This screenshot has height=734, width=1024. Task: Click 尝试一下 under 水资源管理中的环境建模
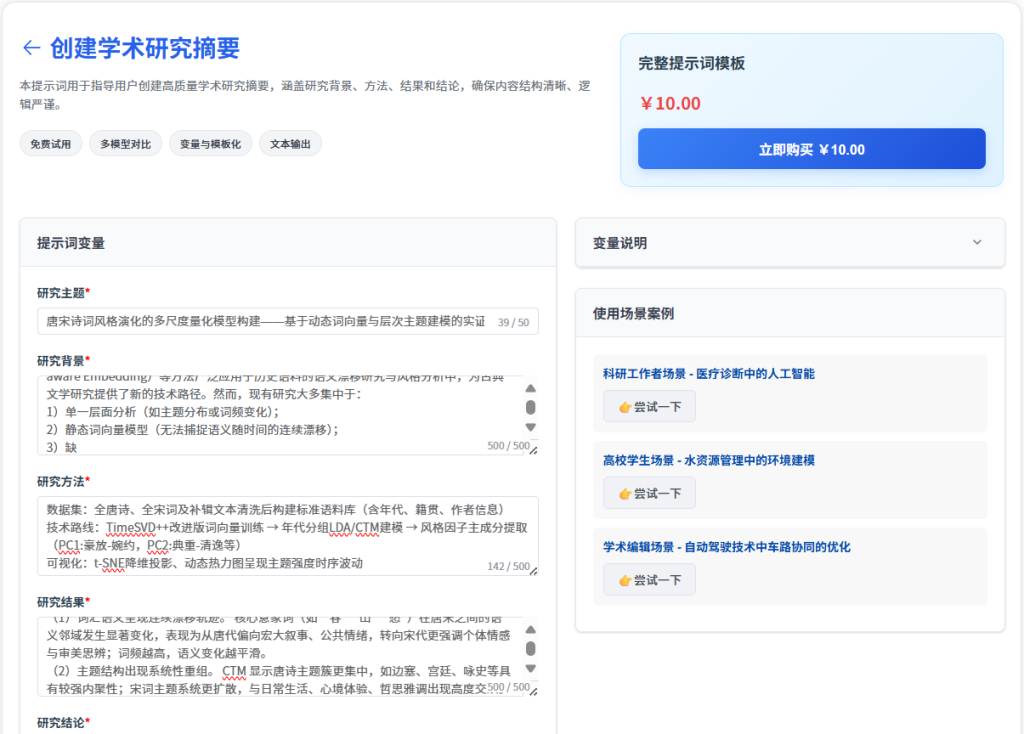point(649,493)
